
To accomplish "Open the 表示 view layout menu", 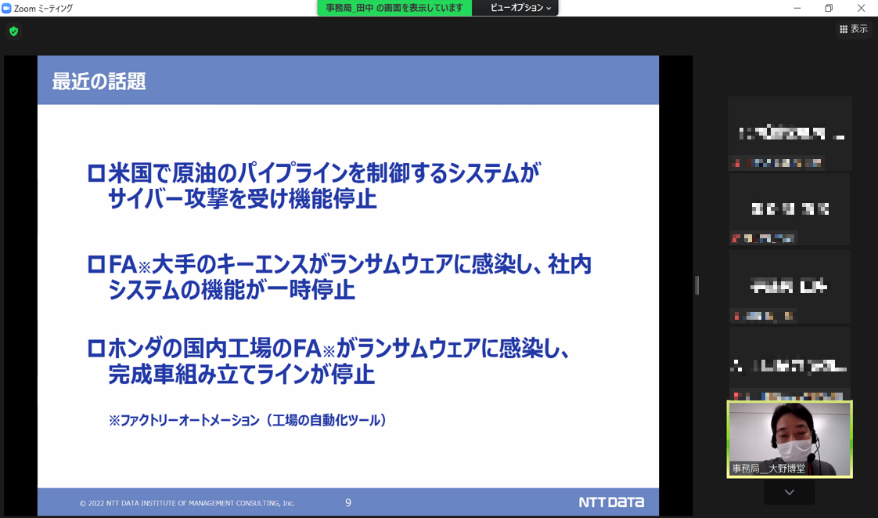I will click(x=853, y=29).
